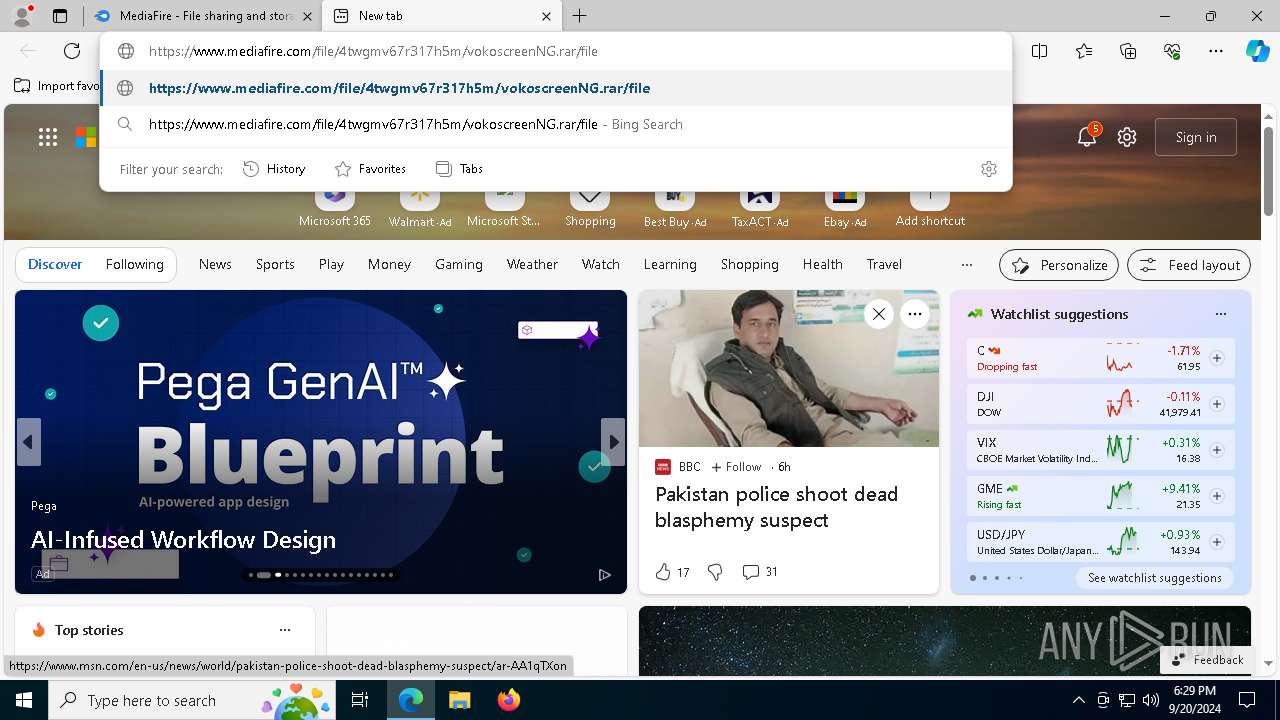Go to previous carousel slide

pos(28,442)
